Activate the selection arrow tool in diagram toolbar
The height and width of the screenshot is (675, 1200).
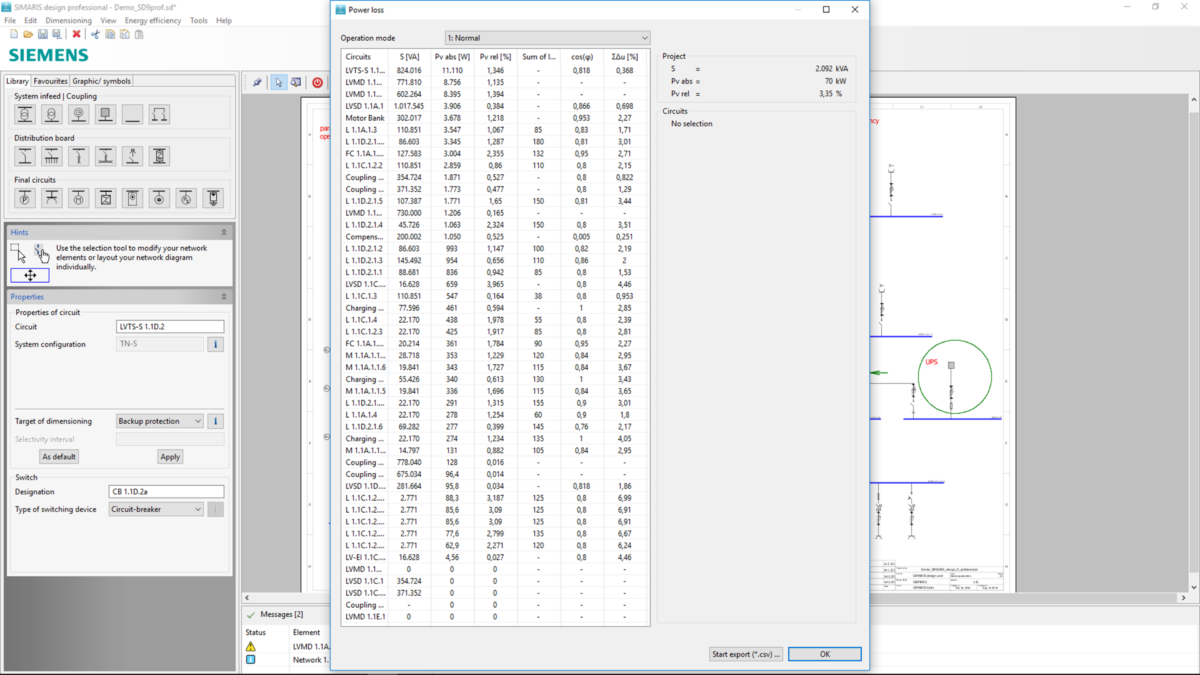point(279,82)
